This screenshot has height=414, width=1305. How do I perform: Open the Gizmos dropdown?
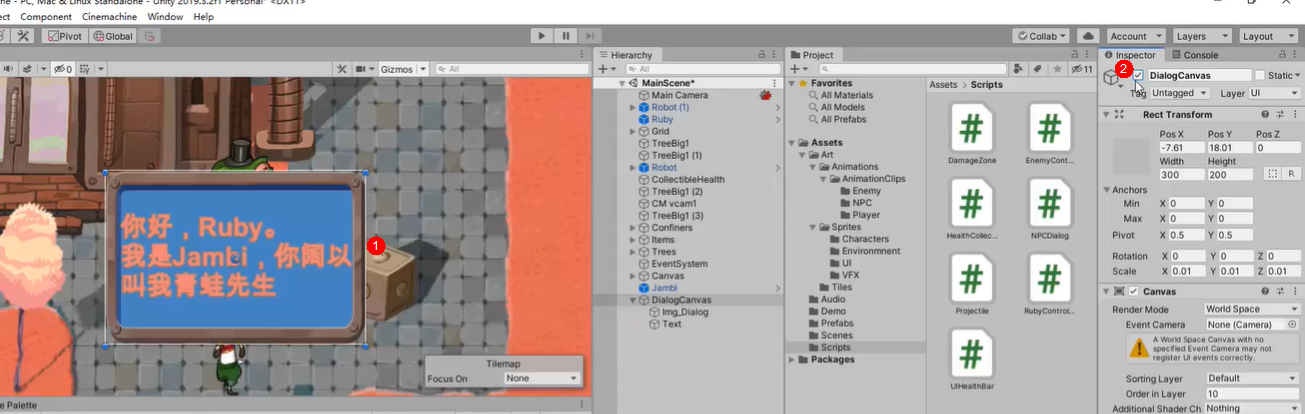(404, 69)
